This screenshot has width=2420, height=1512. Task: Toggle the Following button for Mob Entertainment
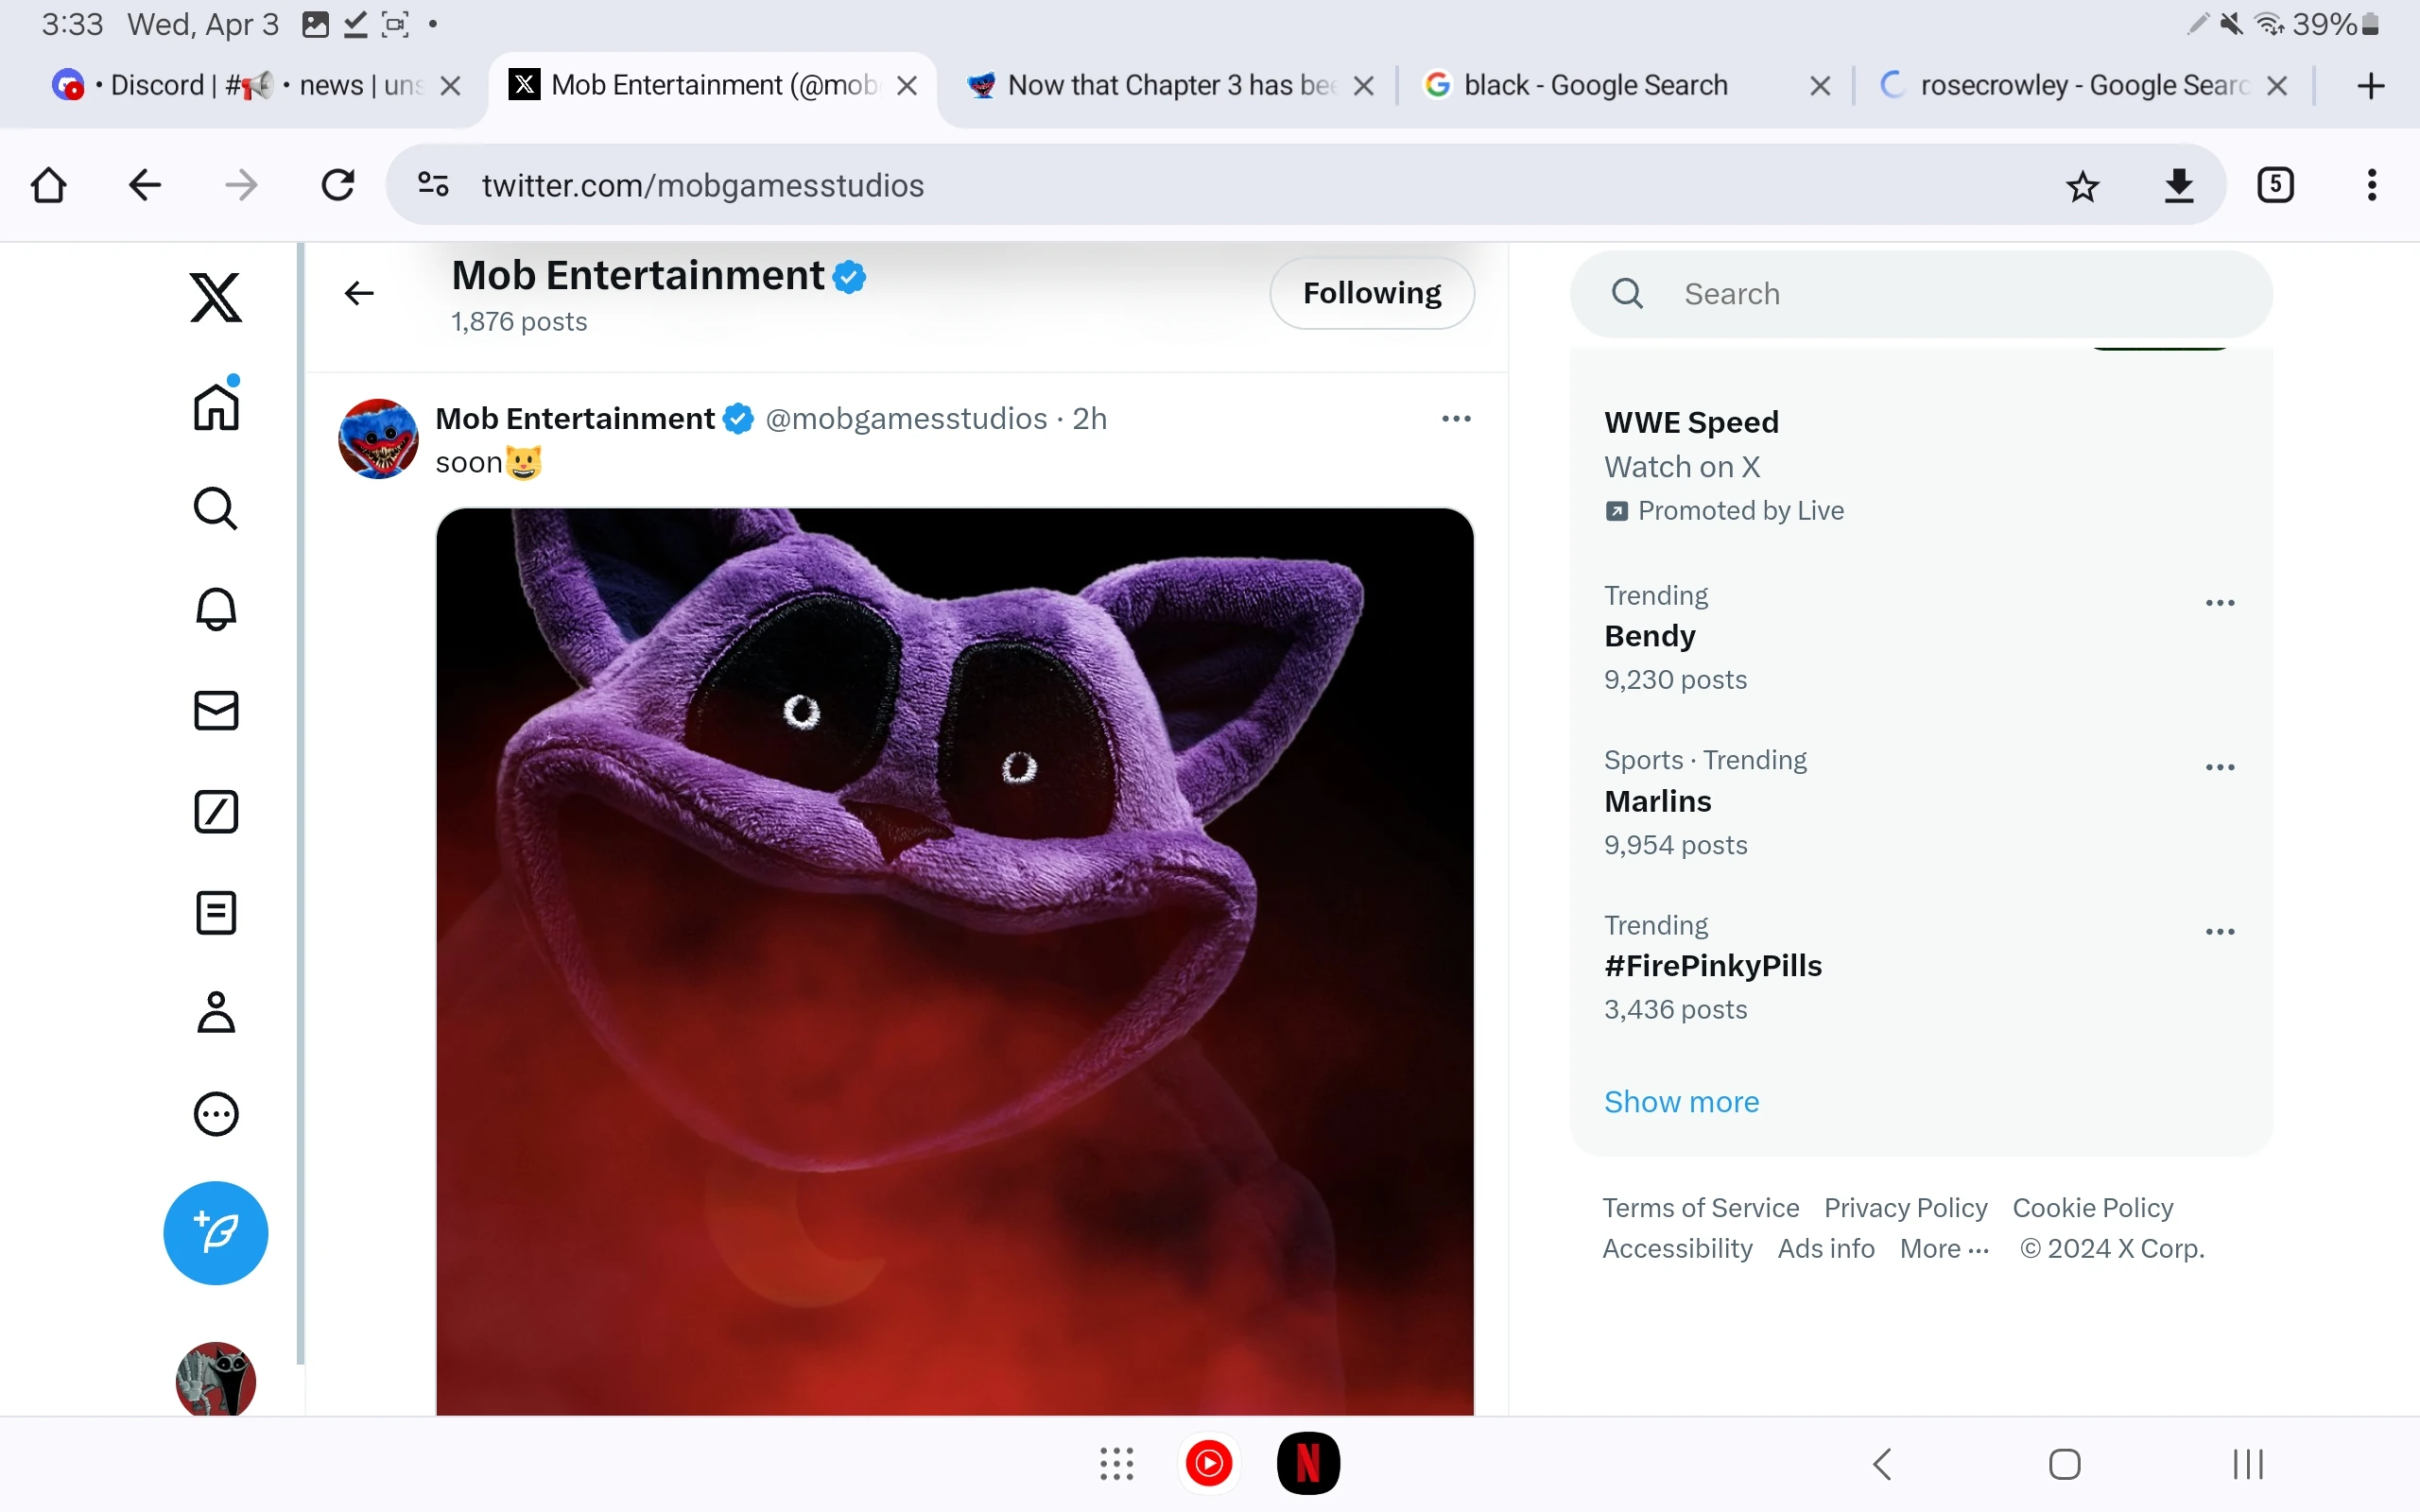coord(1371,293)
